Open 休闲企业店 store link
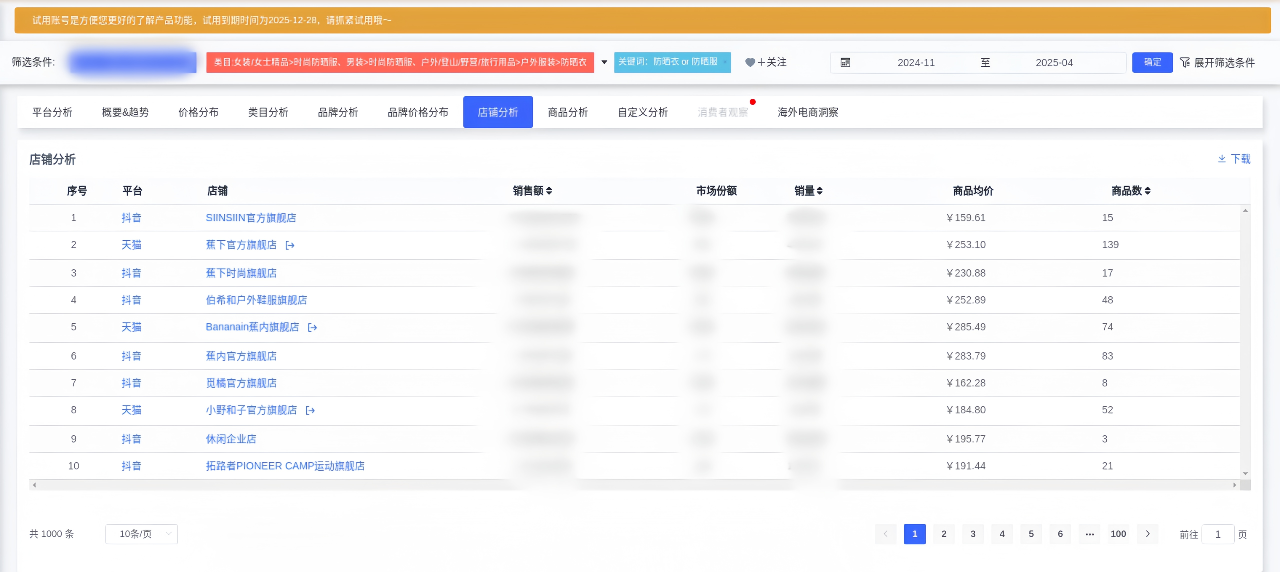Image resolution: width=1280 pixels, height=572 pixels. click(231, 439)
